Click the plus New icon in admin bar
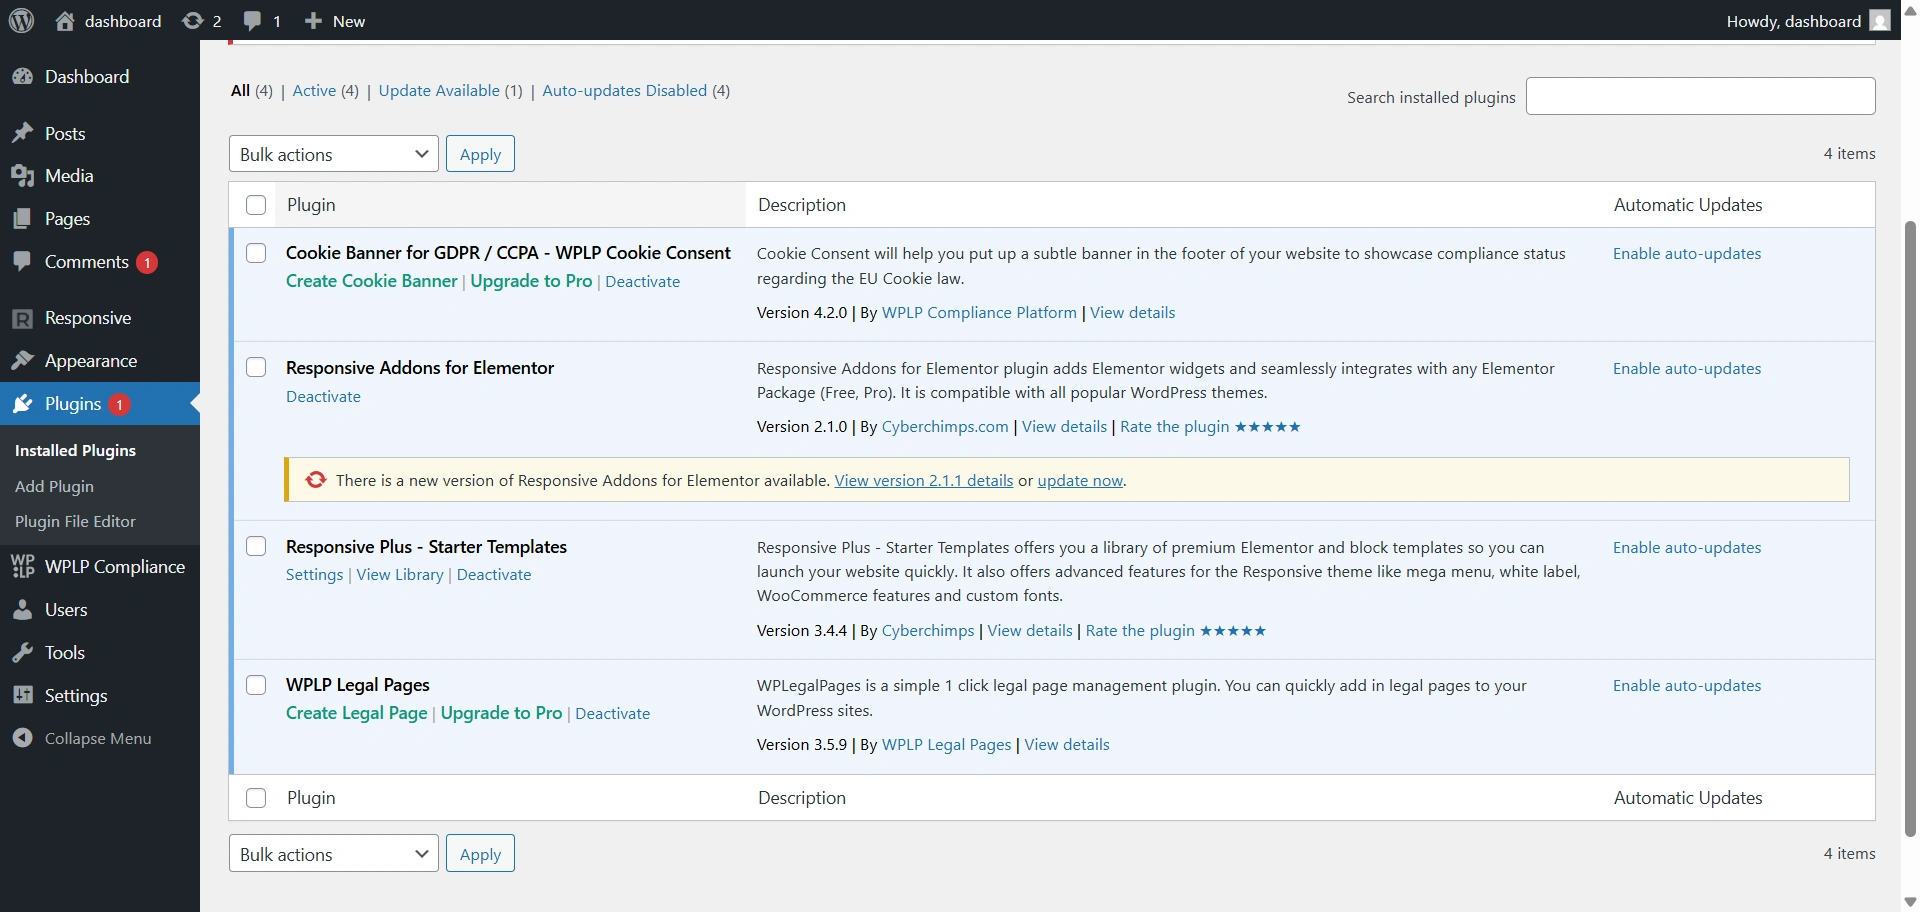 [x=313, y=21]
